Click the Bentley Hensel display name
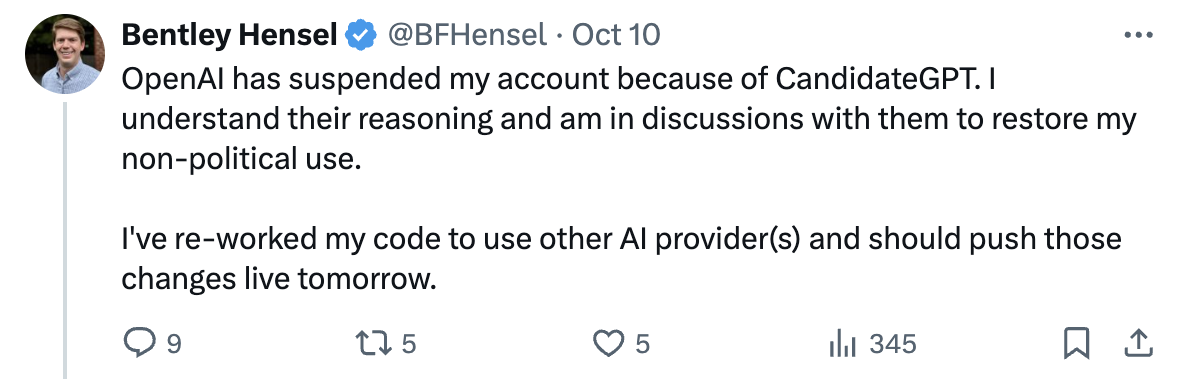The height and width of the screenshot is (379, 1182). coord(229,35)
